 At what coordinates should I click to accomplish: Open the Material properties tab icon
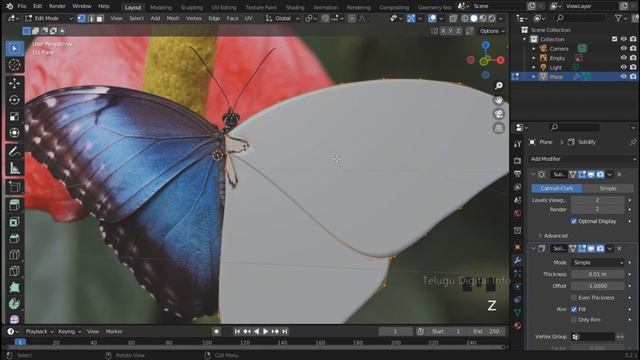(x=518, y=326)
